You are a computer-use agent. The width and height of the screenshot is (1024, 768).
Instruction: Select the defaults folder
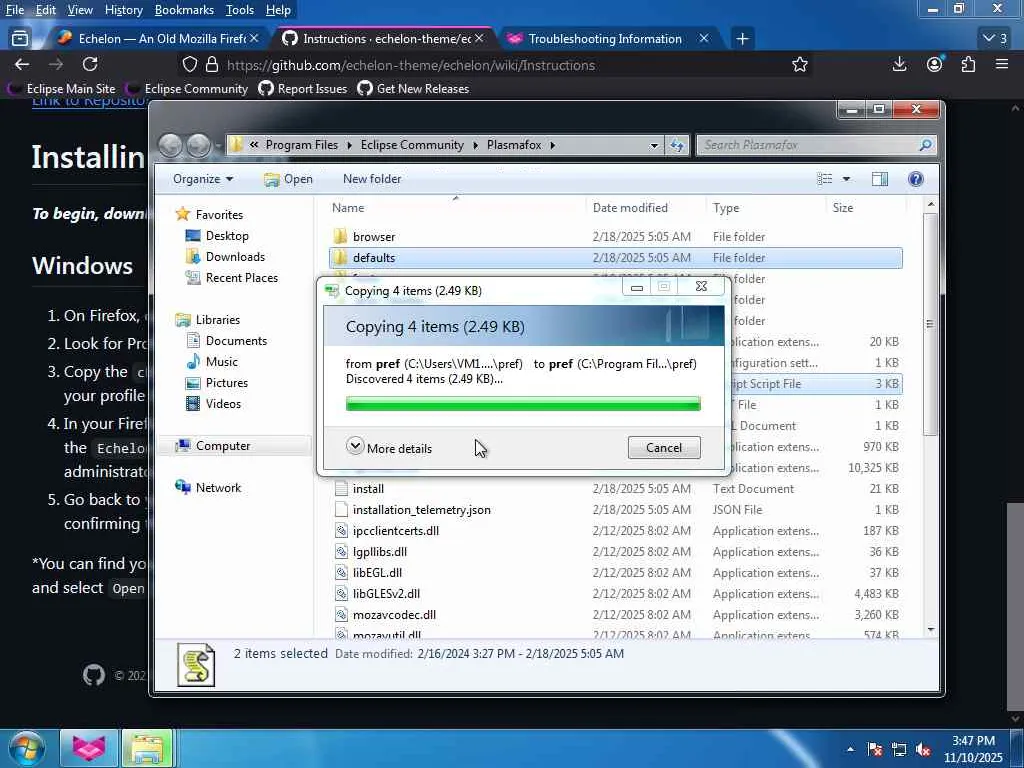(x=615, y=258)
